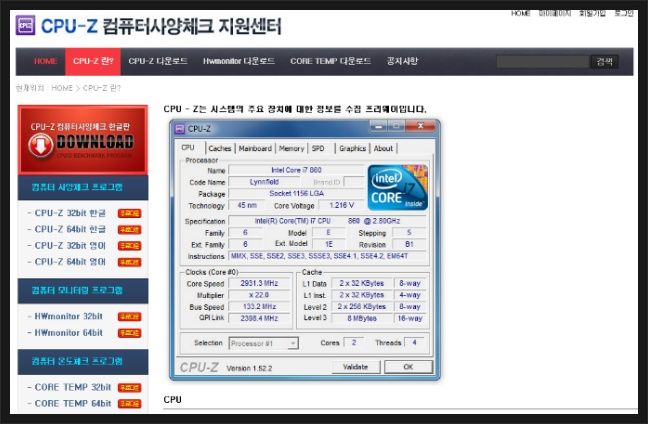Click the 'Intel Core i7 860' name field
648x424 pixels.
click(296, 170)
